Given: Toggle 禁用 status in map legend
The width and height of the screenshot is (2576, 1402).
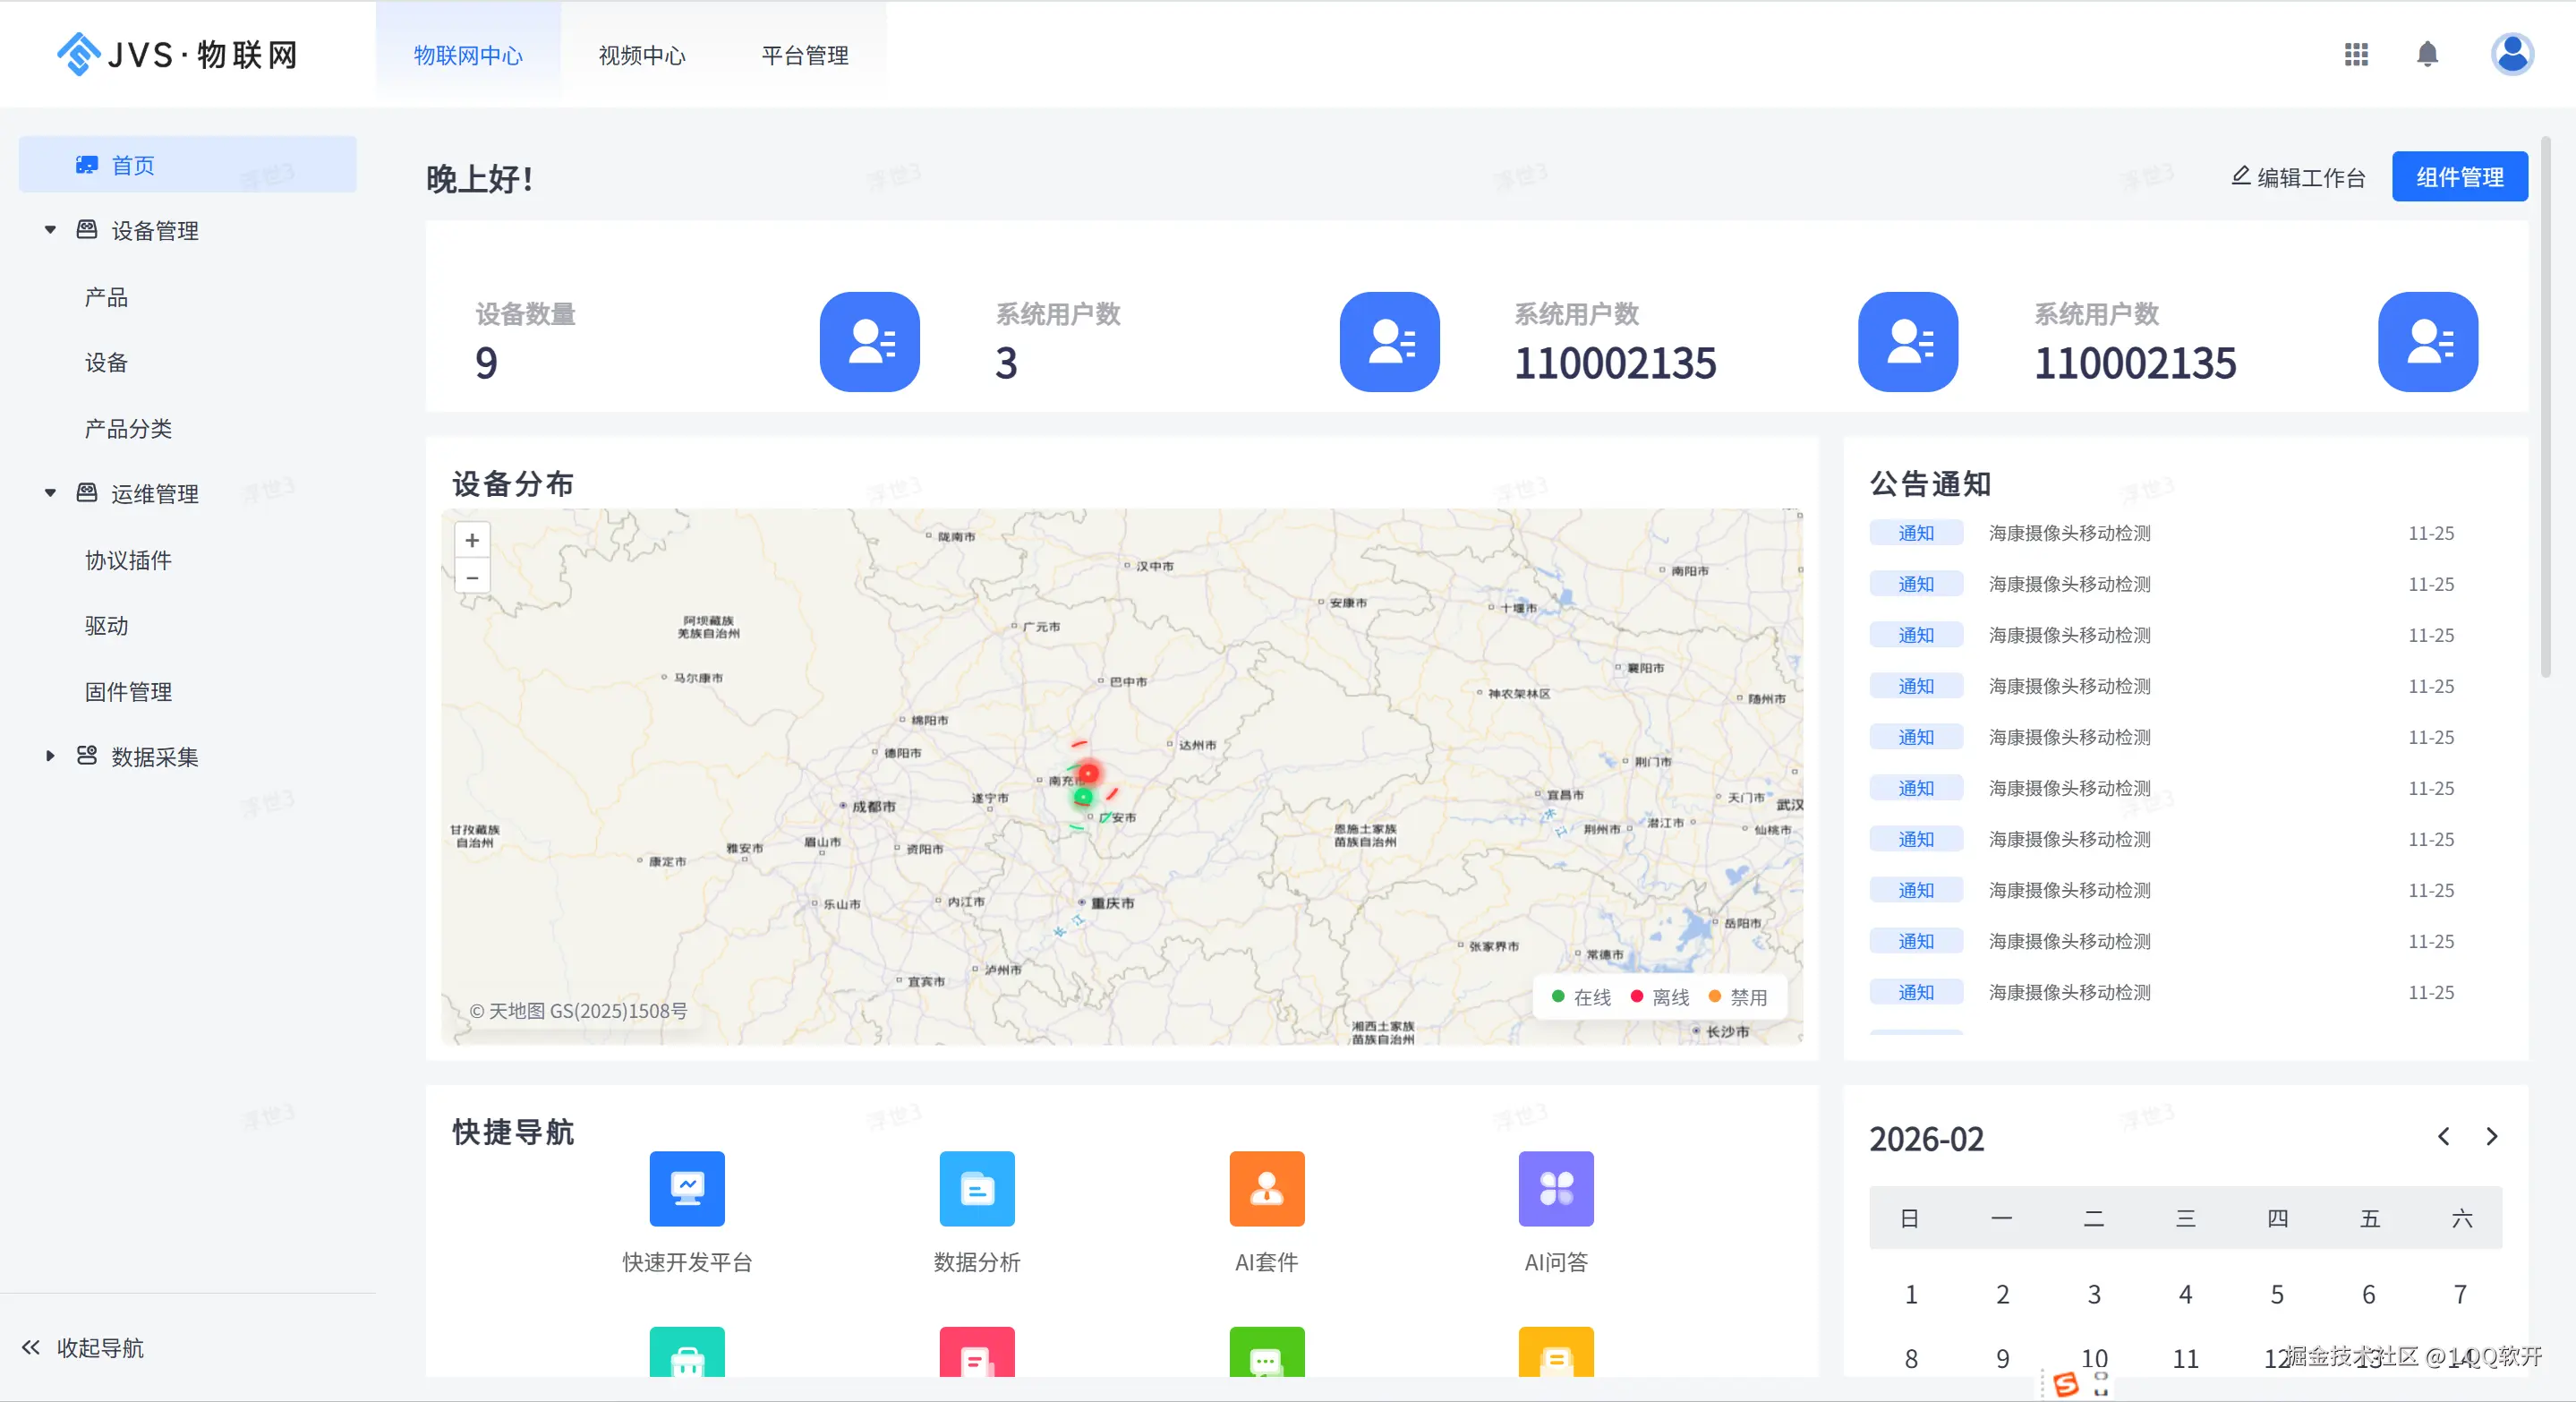Looking at the screenshot, I should tap(1738, 997).
